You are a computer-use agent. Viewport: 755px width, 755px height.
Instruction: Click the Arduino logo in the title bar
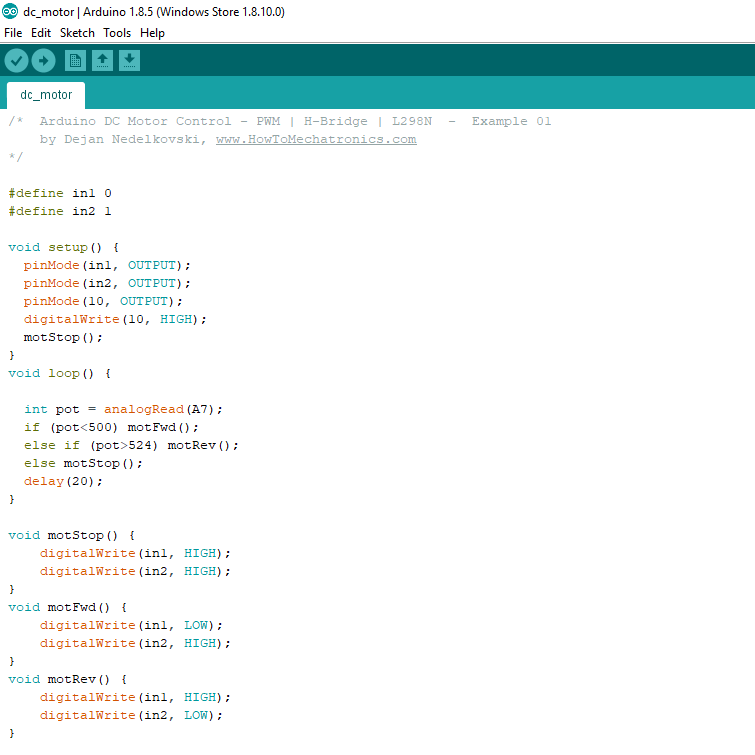[x=10, y=12]
